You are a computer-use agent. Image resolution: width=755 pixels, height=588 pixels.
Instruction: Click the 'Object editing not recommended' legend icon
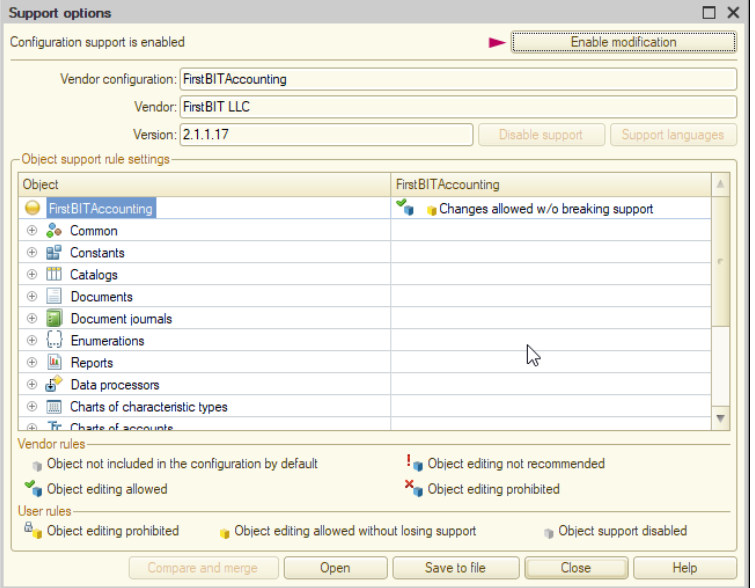pyautogui.click(x=414, y=463)
